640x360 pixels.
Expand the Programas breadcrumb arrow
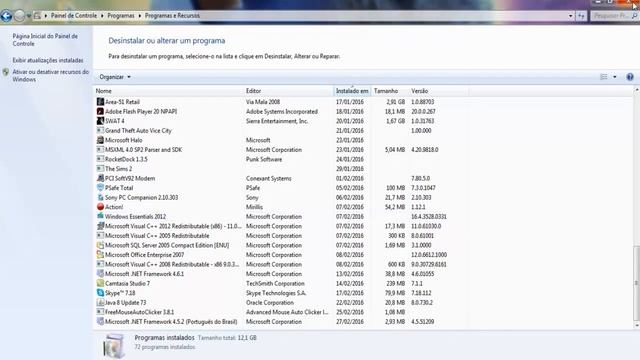point(140,16)
